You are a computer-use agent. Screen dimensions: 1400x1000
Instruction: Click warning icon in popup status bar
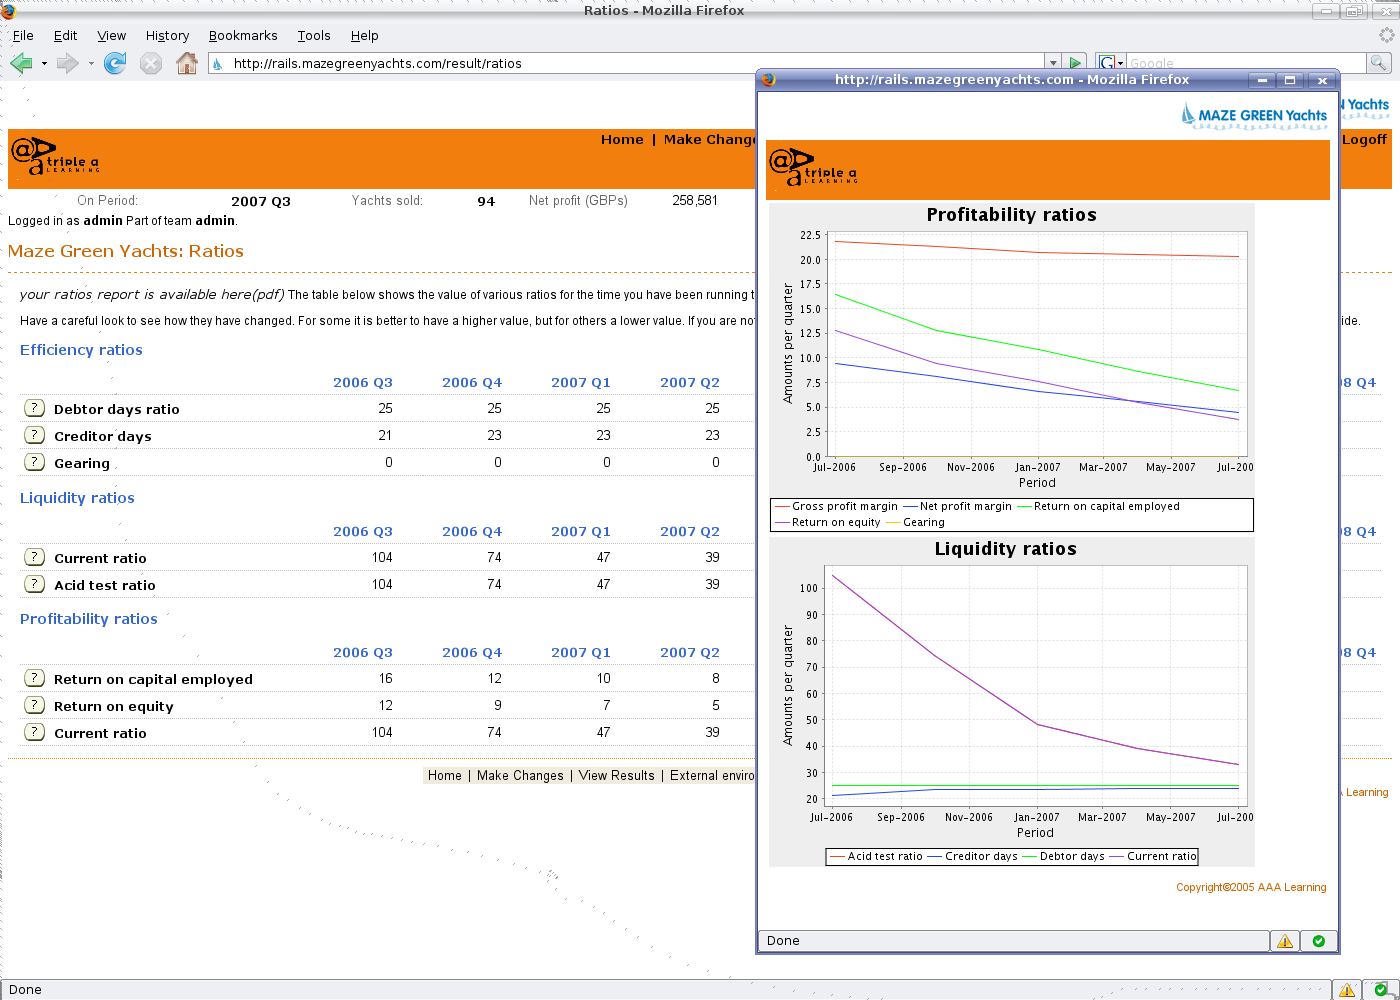coord(1285,941)
